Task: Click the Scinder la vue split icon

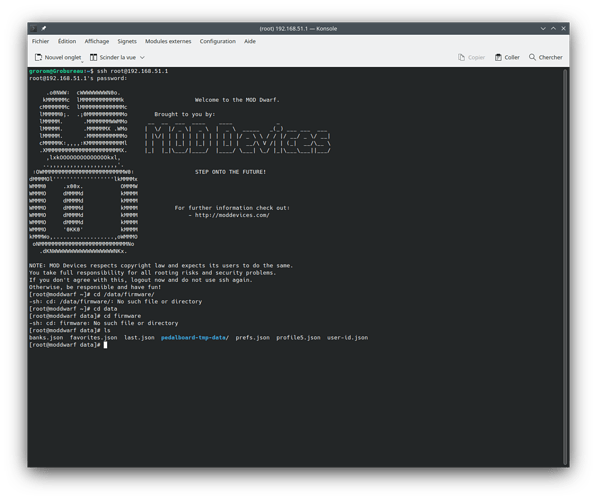Action: 93,58
